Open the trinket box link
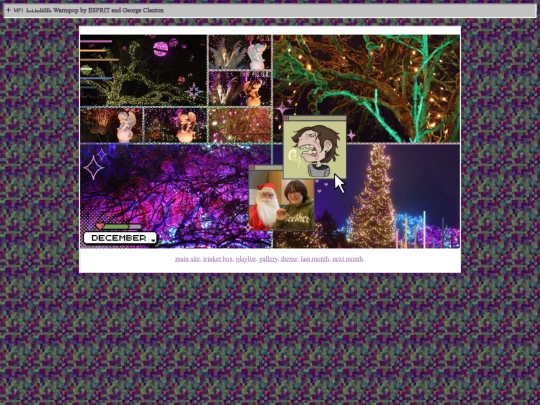This screenshot has width=540, height=405. pyautogui.click(x=218, y=259)
